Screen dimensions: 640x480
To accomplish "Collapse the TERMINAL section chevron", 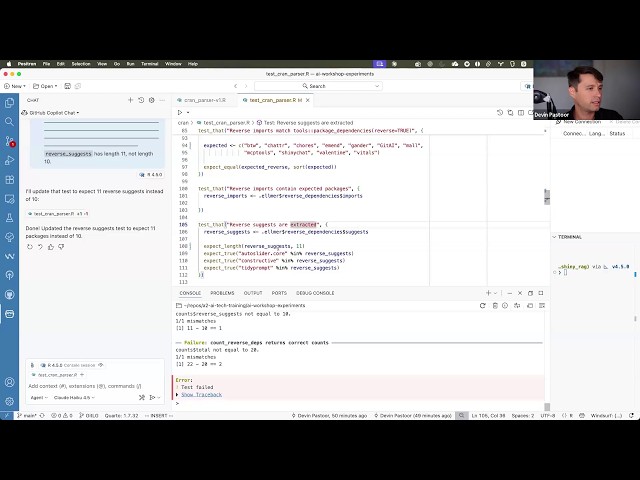I will pyautogui.click(x=554, y=237).
